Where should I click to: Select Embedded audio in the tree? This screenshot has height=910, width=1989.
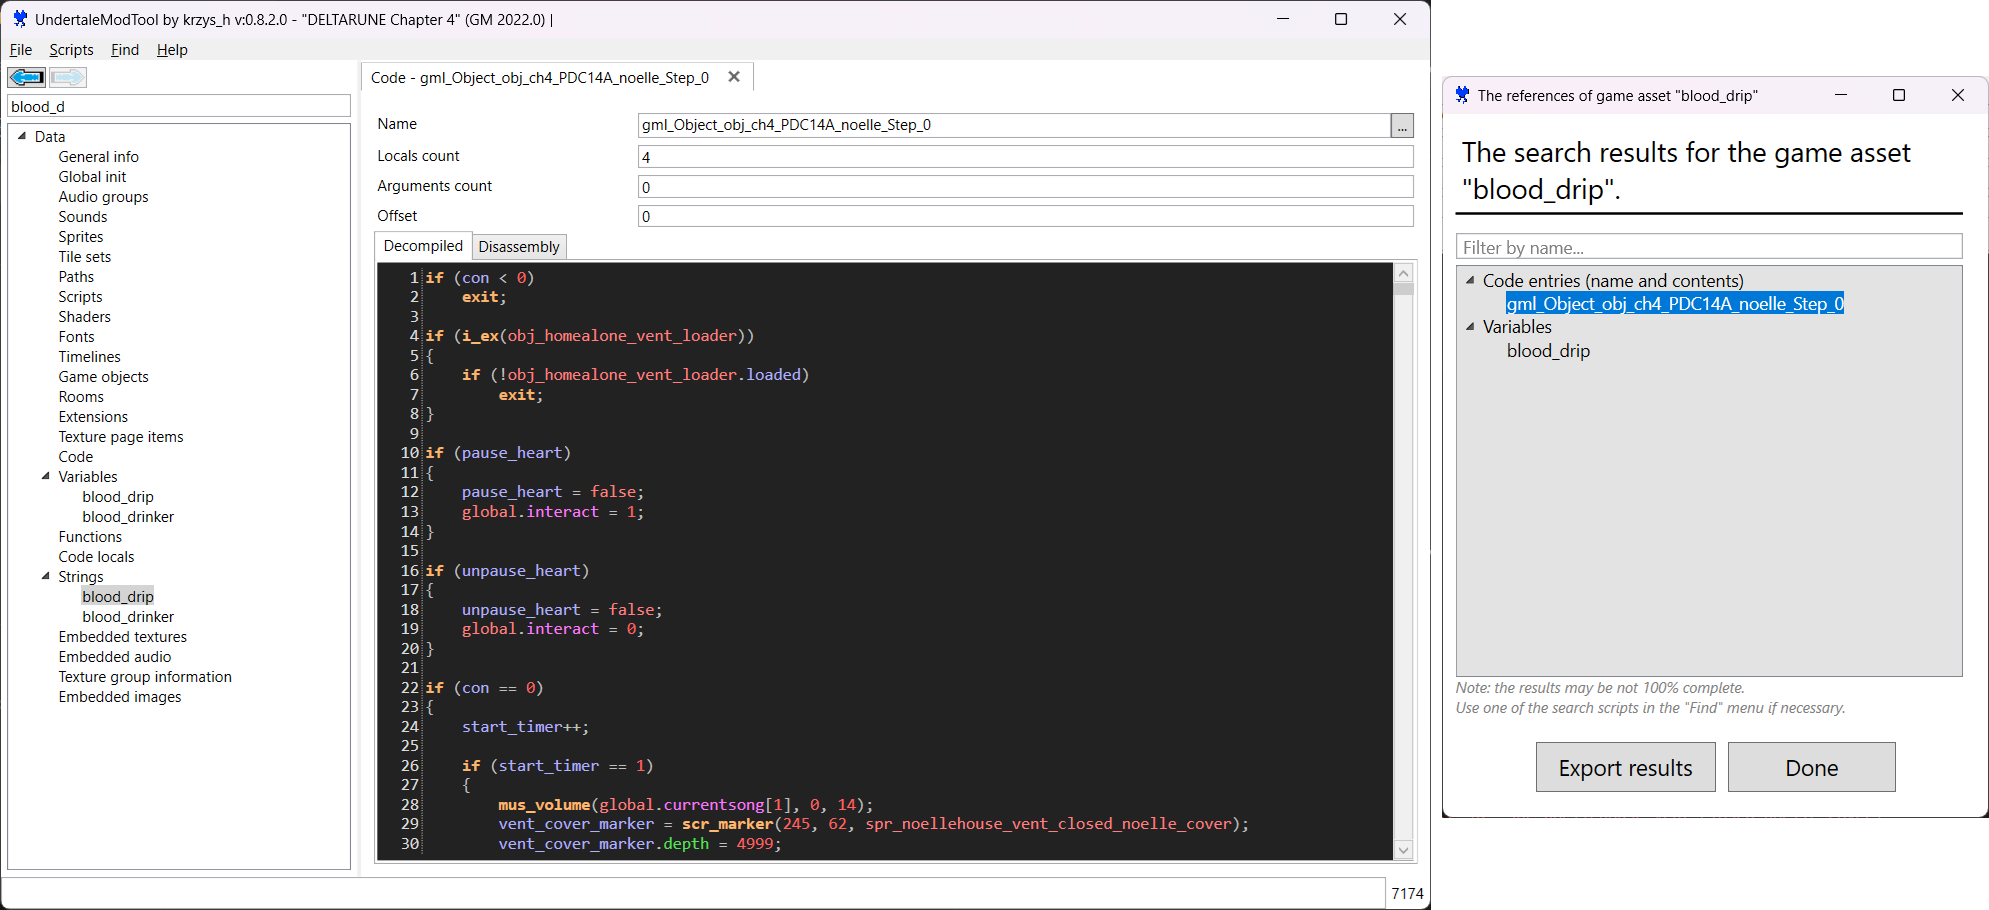[x=115, y=657]
